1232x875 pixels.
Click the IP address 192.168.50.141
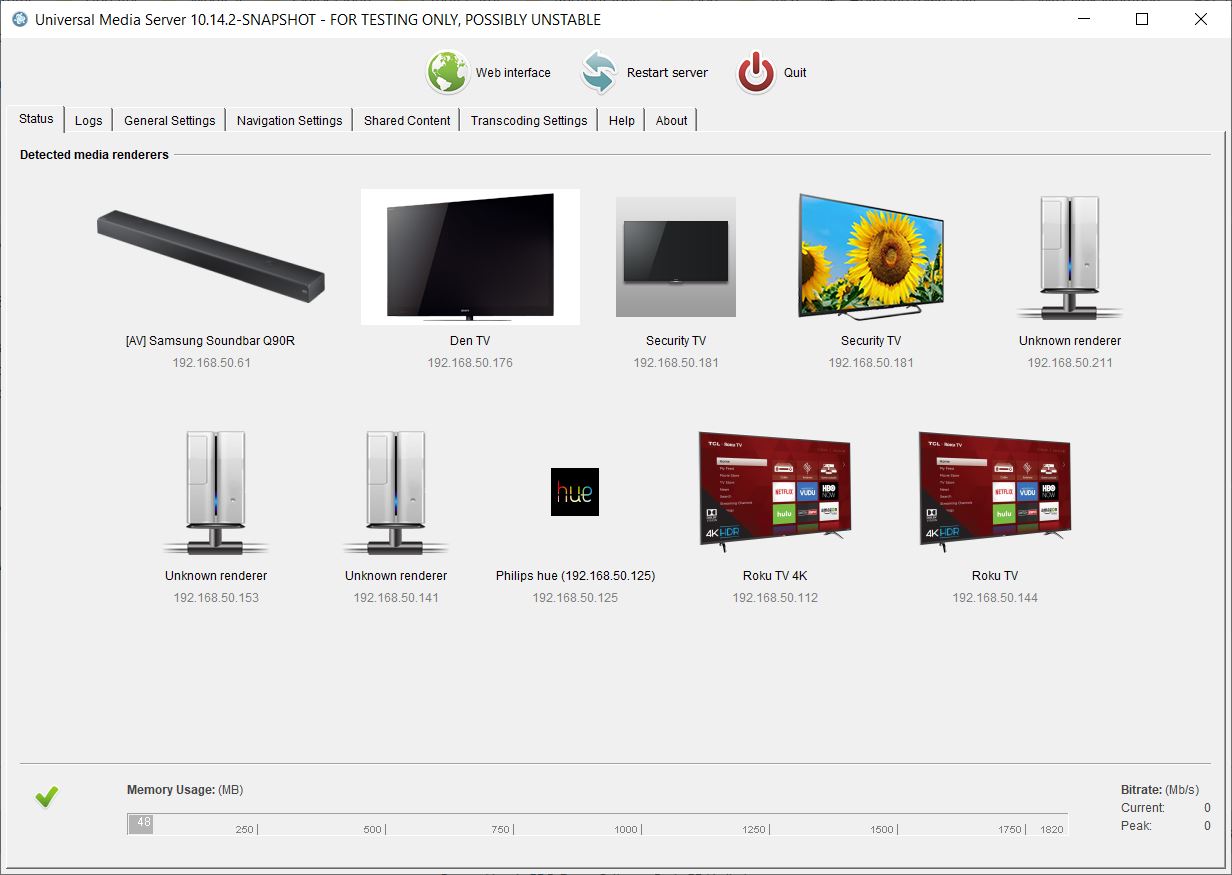click(396, 598)
